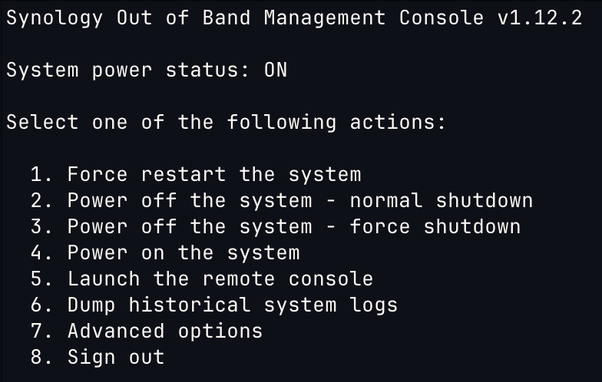Click the number 1 before Force restart
The height and width of the screenshot is (382, 602).
click(x=37, y=174)
